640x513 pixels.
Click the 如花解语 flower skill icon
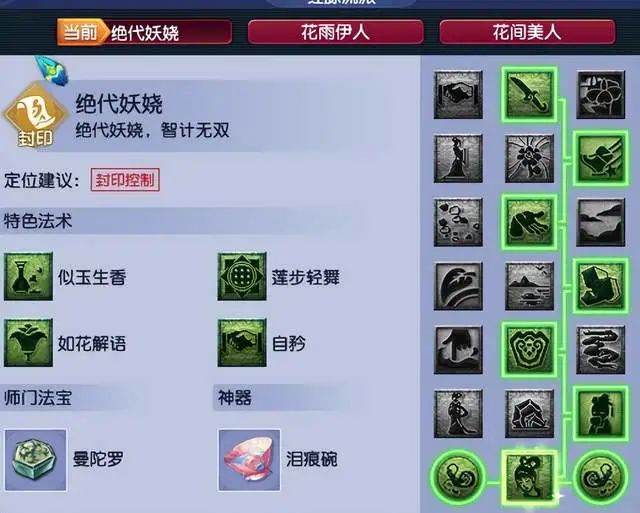coord(28,343)
